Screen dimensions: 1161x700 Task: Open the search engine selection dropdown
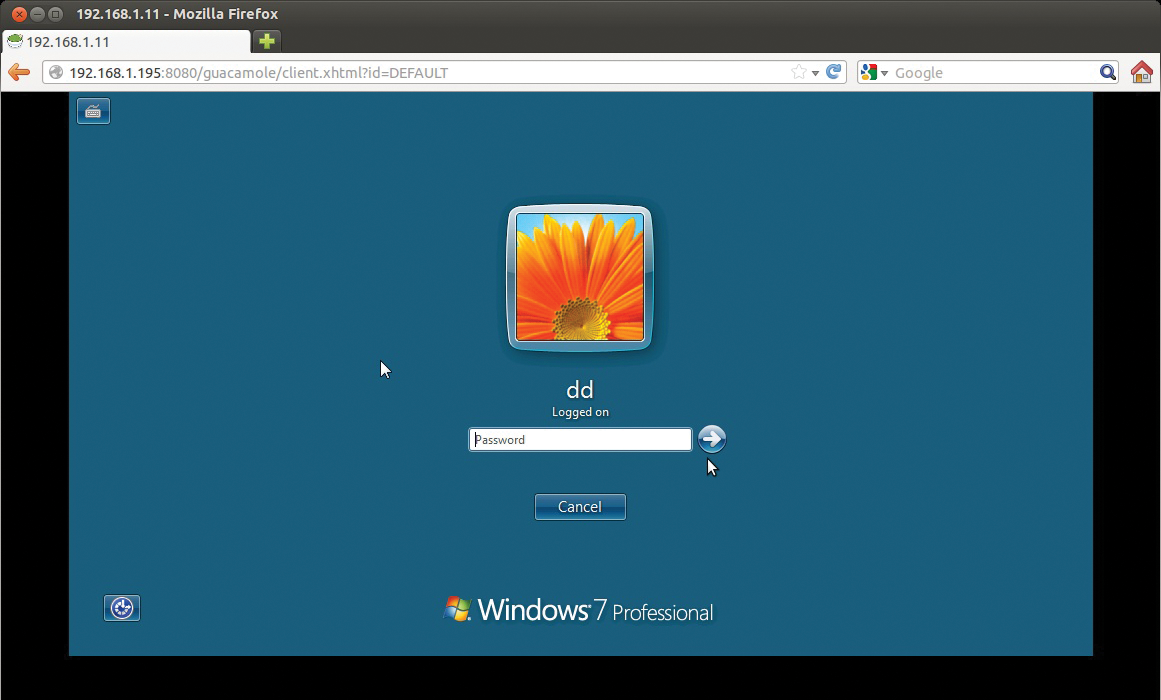pos(883,72)
